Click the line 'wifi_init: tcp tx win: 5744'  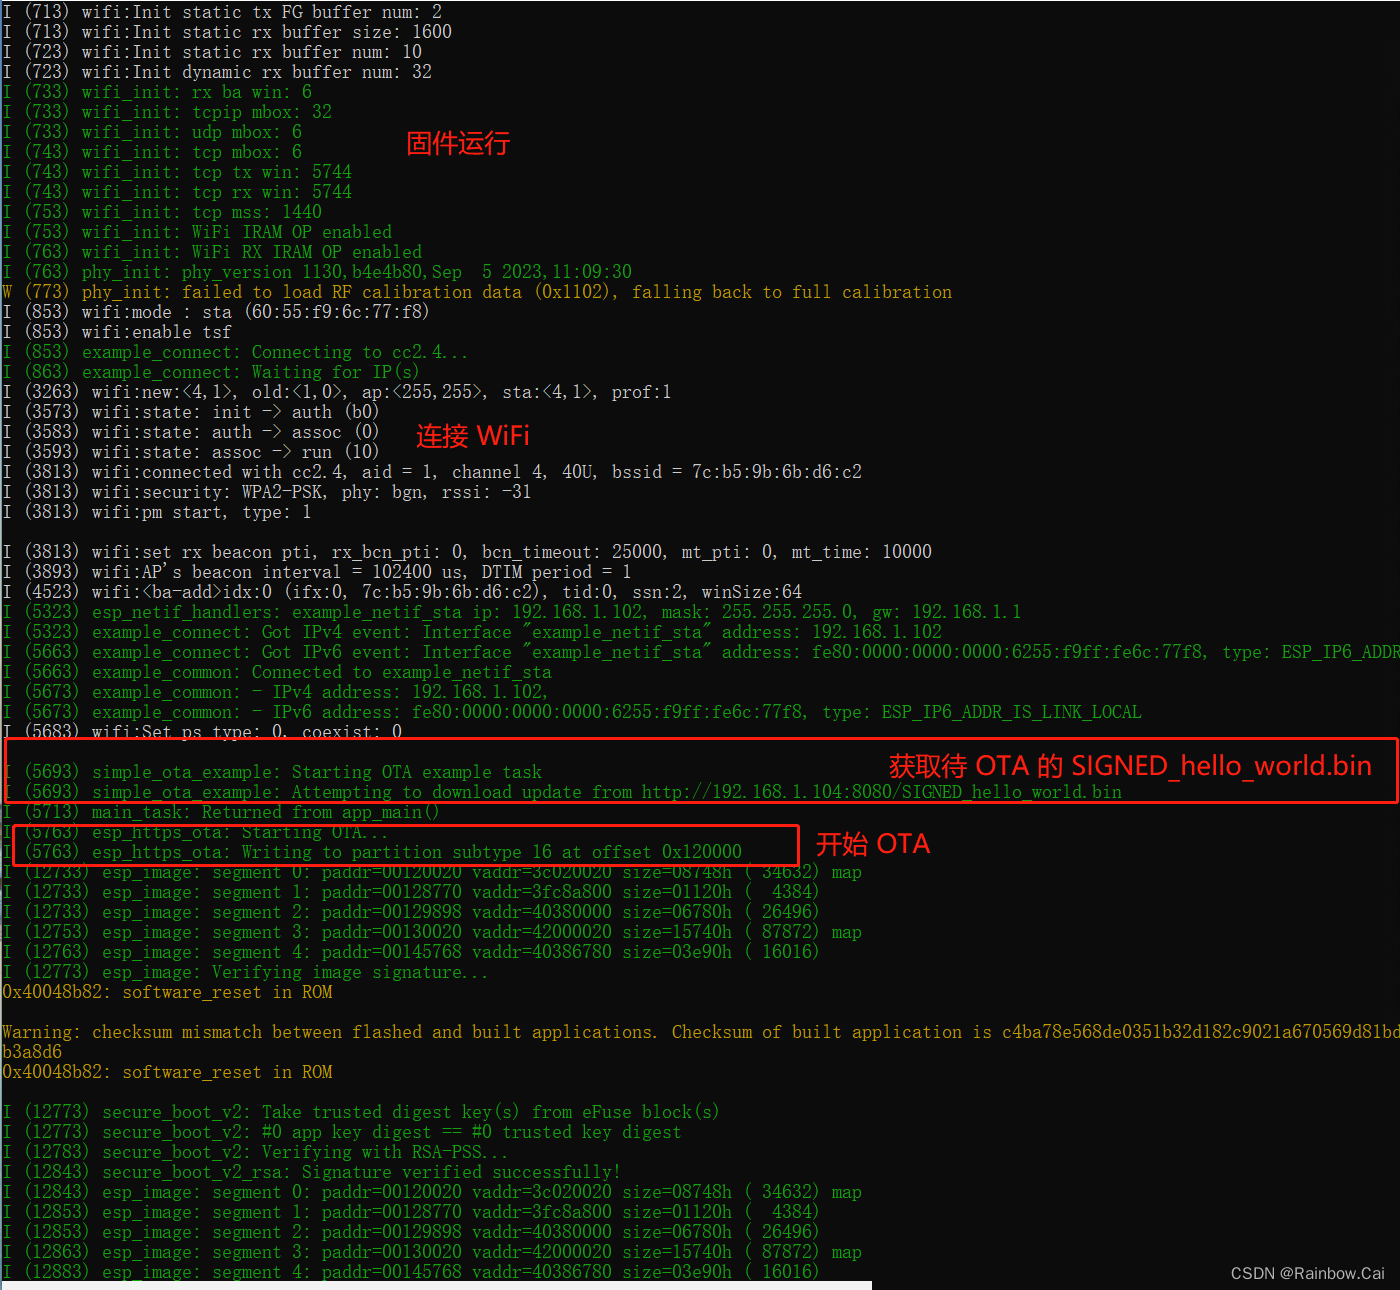[x=177, y=172]
